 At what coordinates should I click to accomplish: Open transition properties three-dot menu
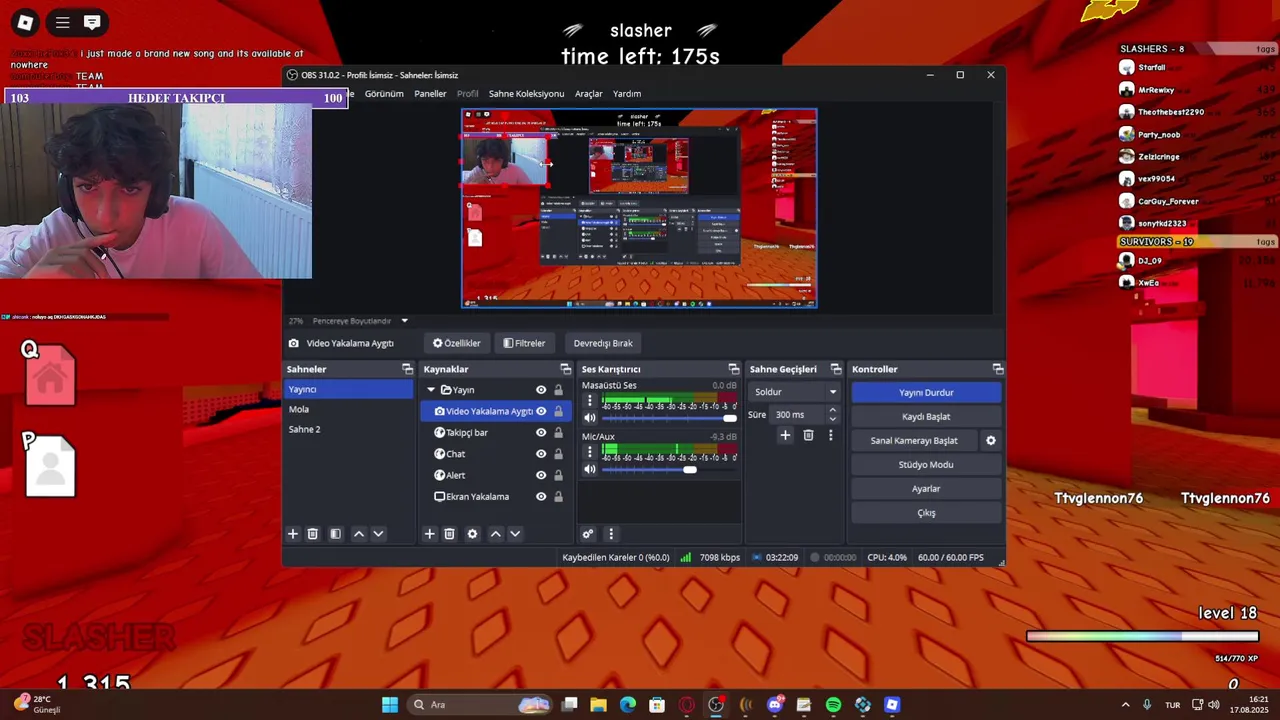coord(830,435)
